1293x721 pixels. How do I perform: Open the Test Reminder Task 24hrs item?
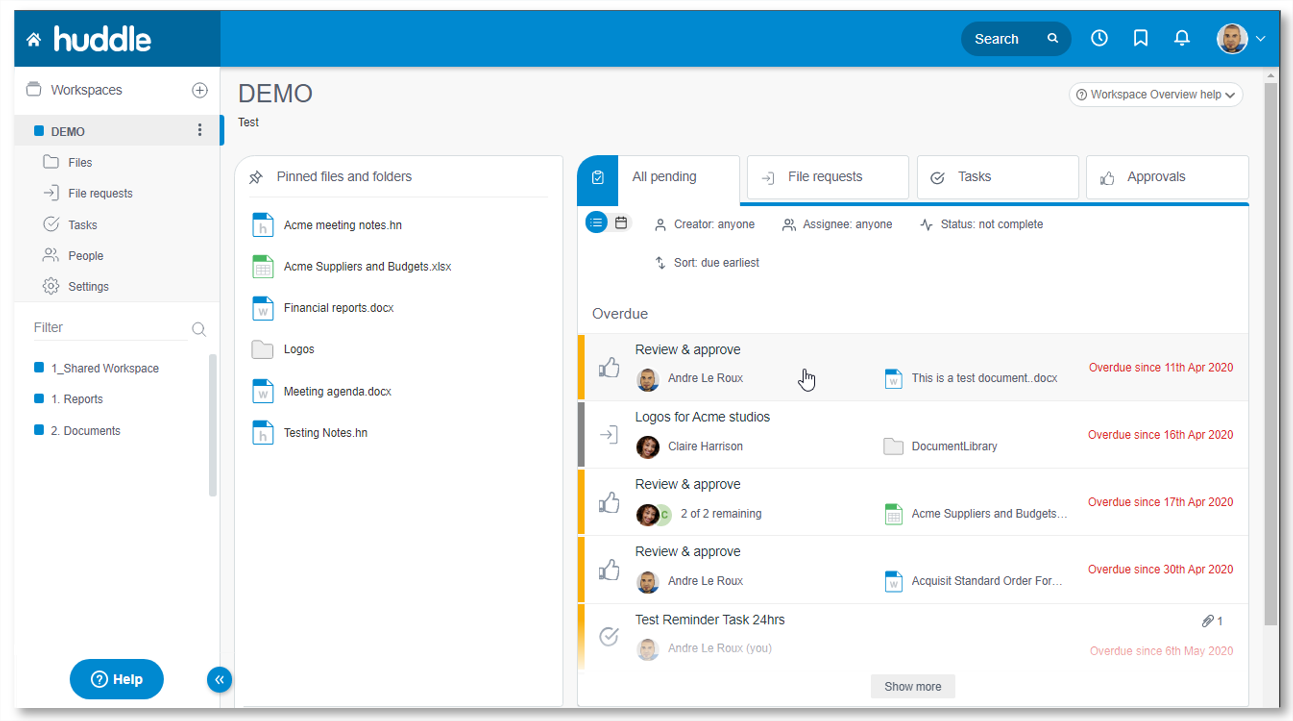coord(710,620)
